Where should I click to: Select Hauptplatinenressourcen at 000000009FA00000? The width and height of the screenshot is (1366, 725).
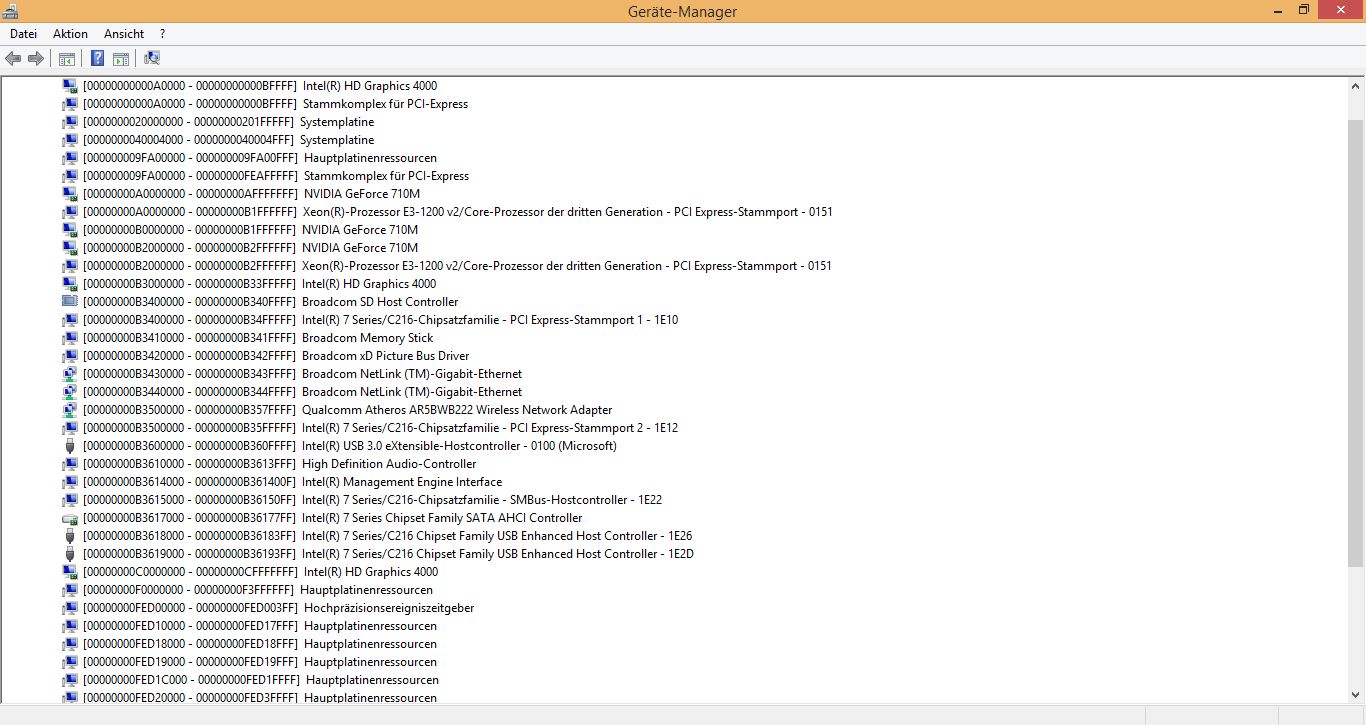click(259, 157)
